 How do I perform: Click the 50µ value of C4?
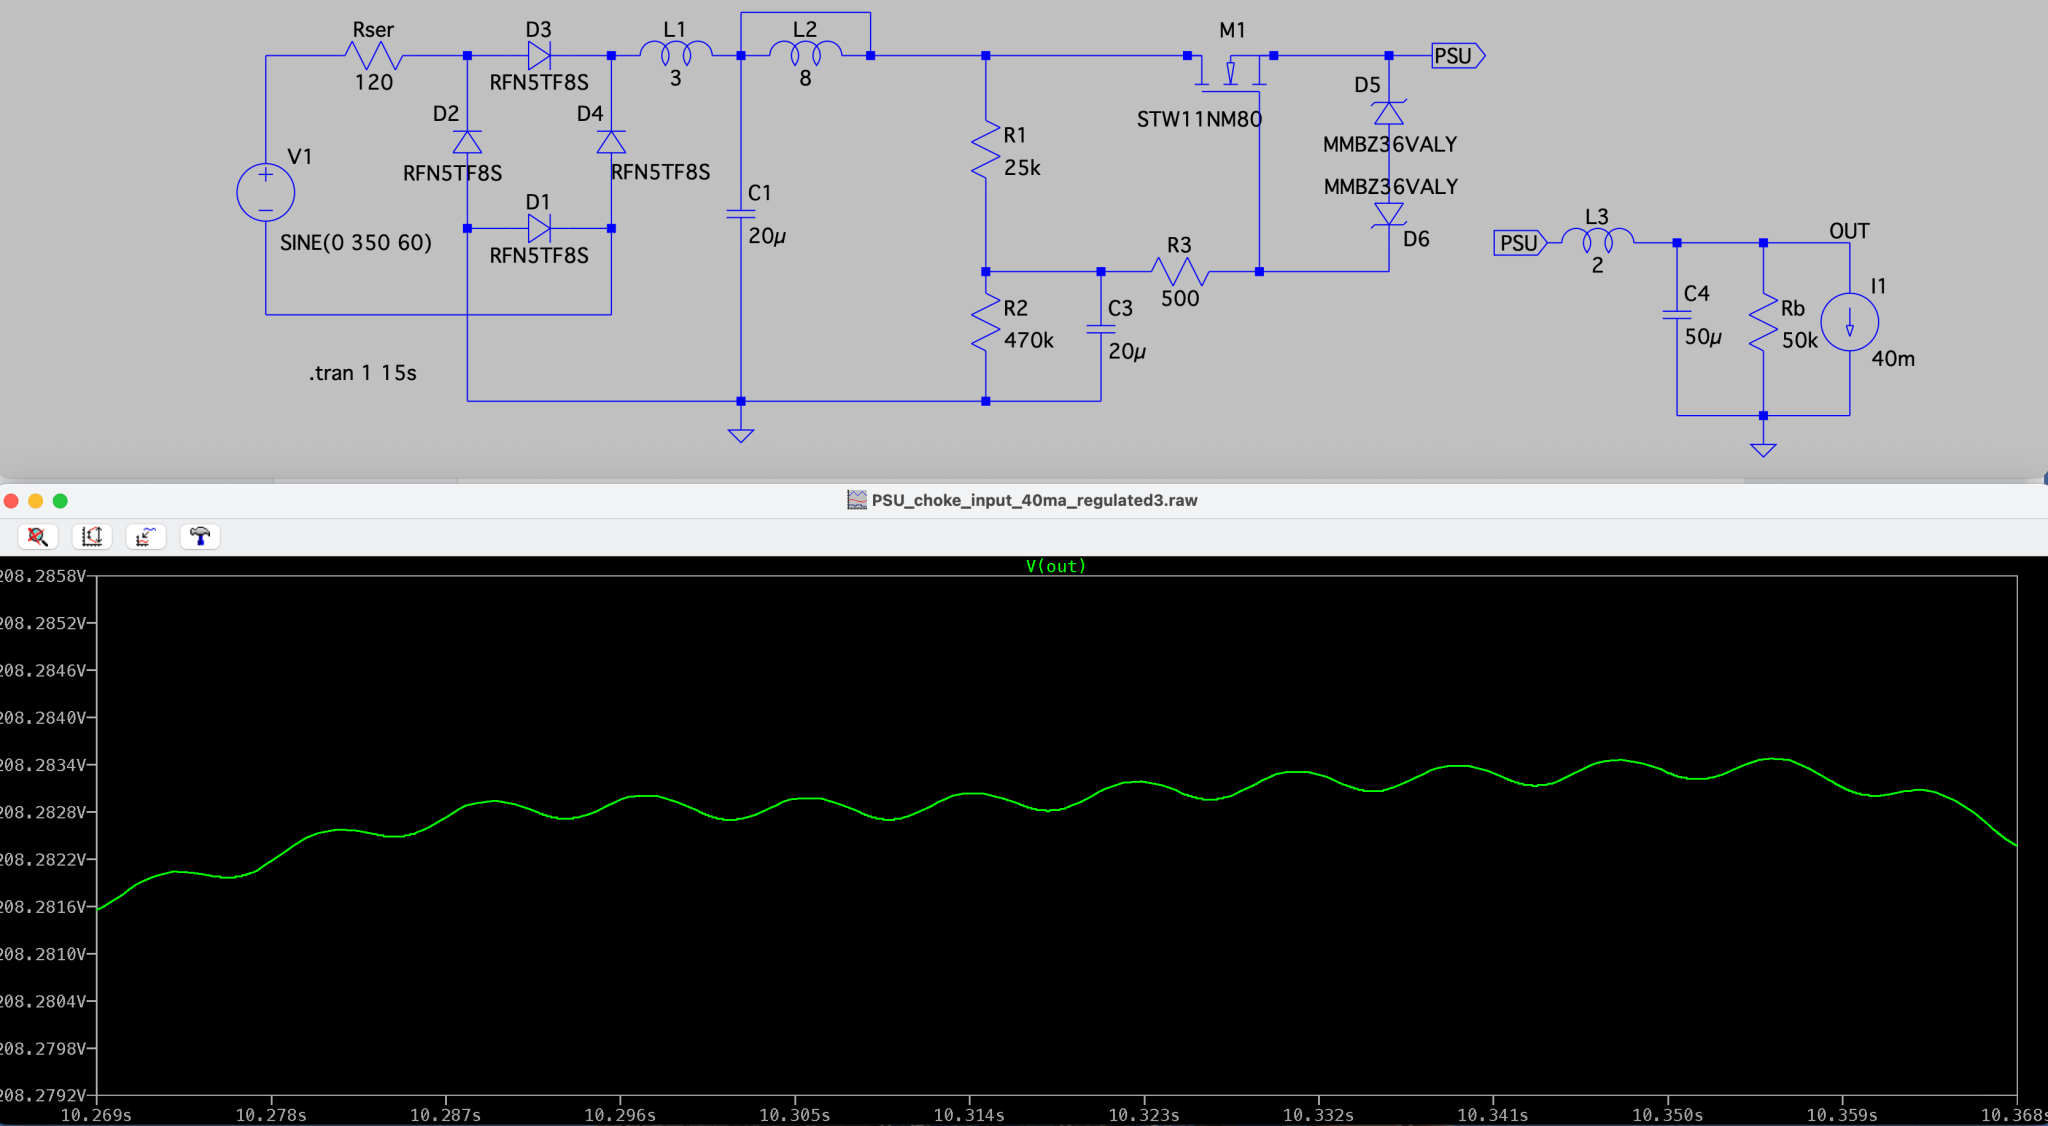pyautogui.click(x=1703, y=337)
